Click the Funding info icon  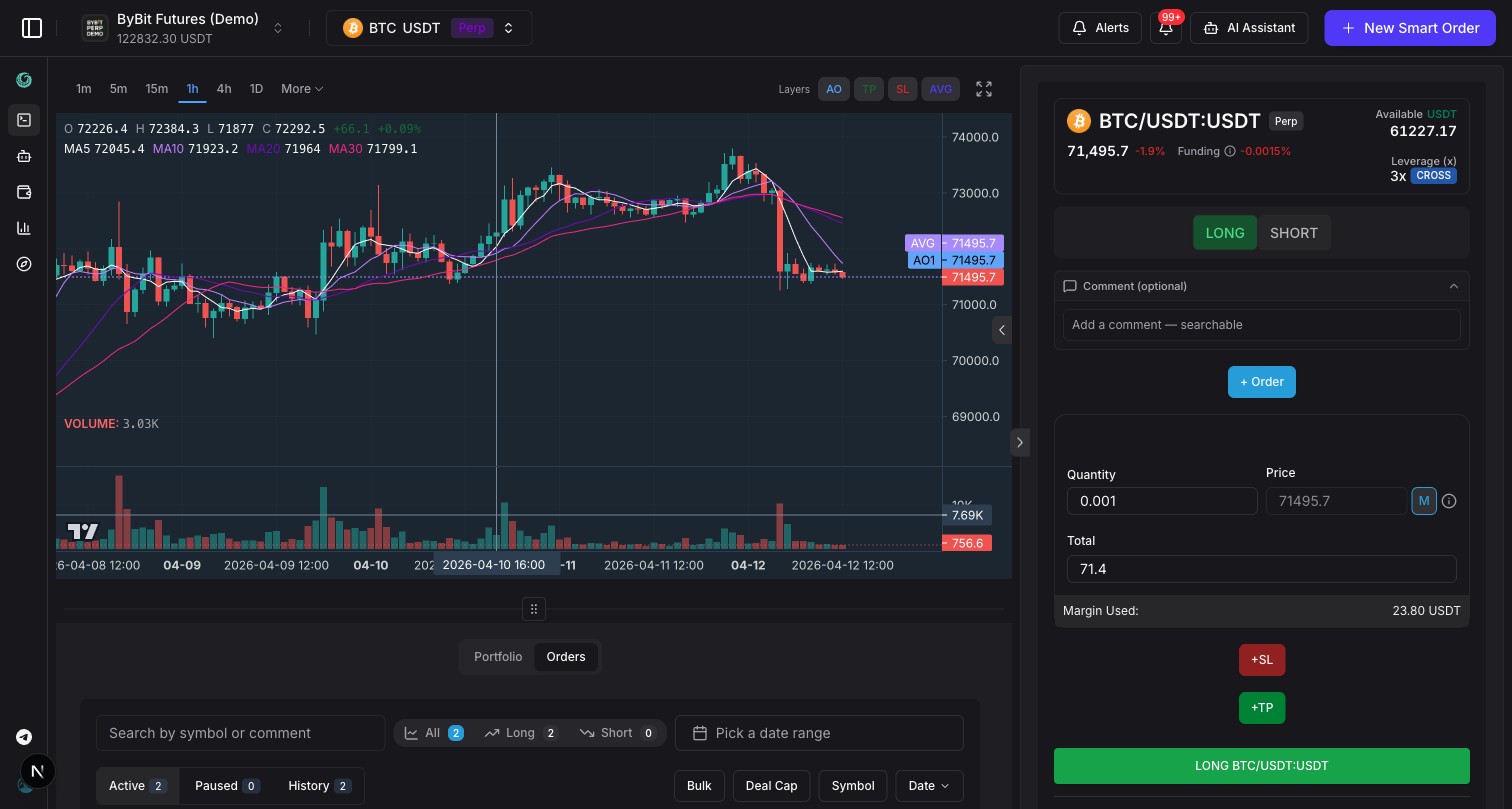(1230, 151)
